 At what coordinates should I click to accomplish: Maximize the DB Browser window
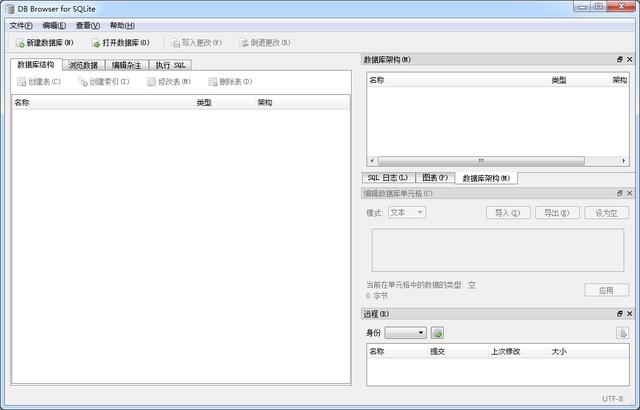click(599, 7)
